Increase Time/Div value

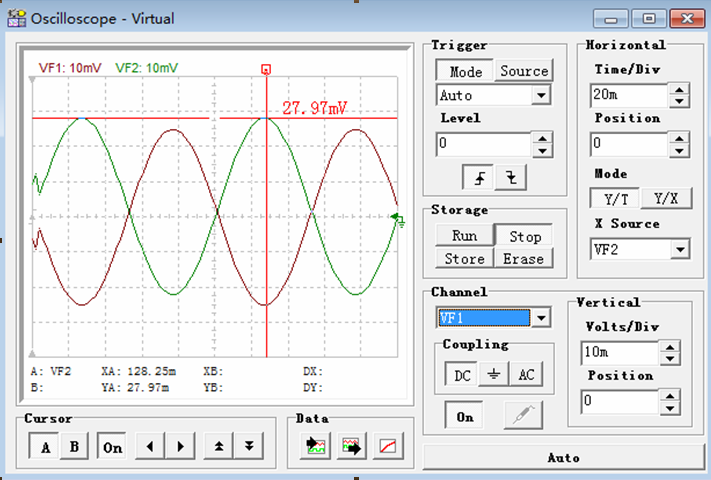coord(679,89)
